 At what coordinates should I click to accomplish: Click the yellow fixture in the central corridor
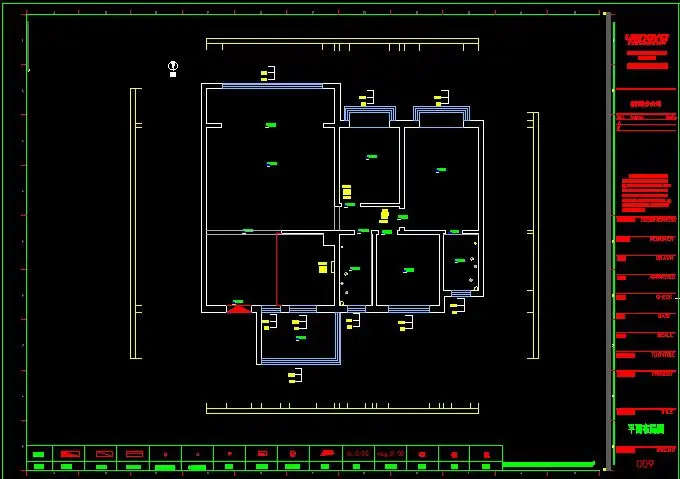tap(384, 214)
